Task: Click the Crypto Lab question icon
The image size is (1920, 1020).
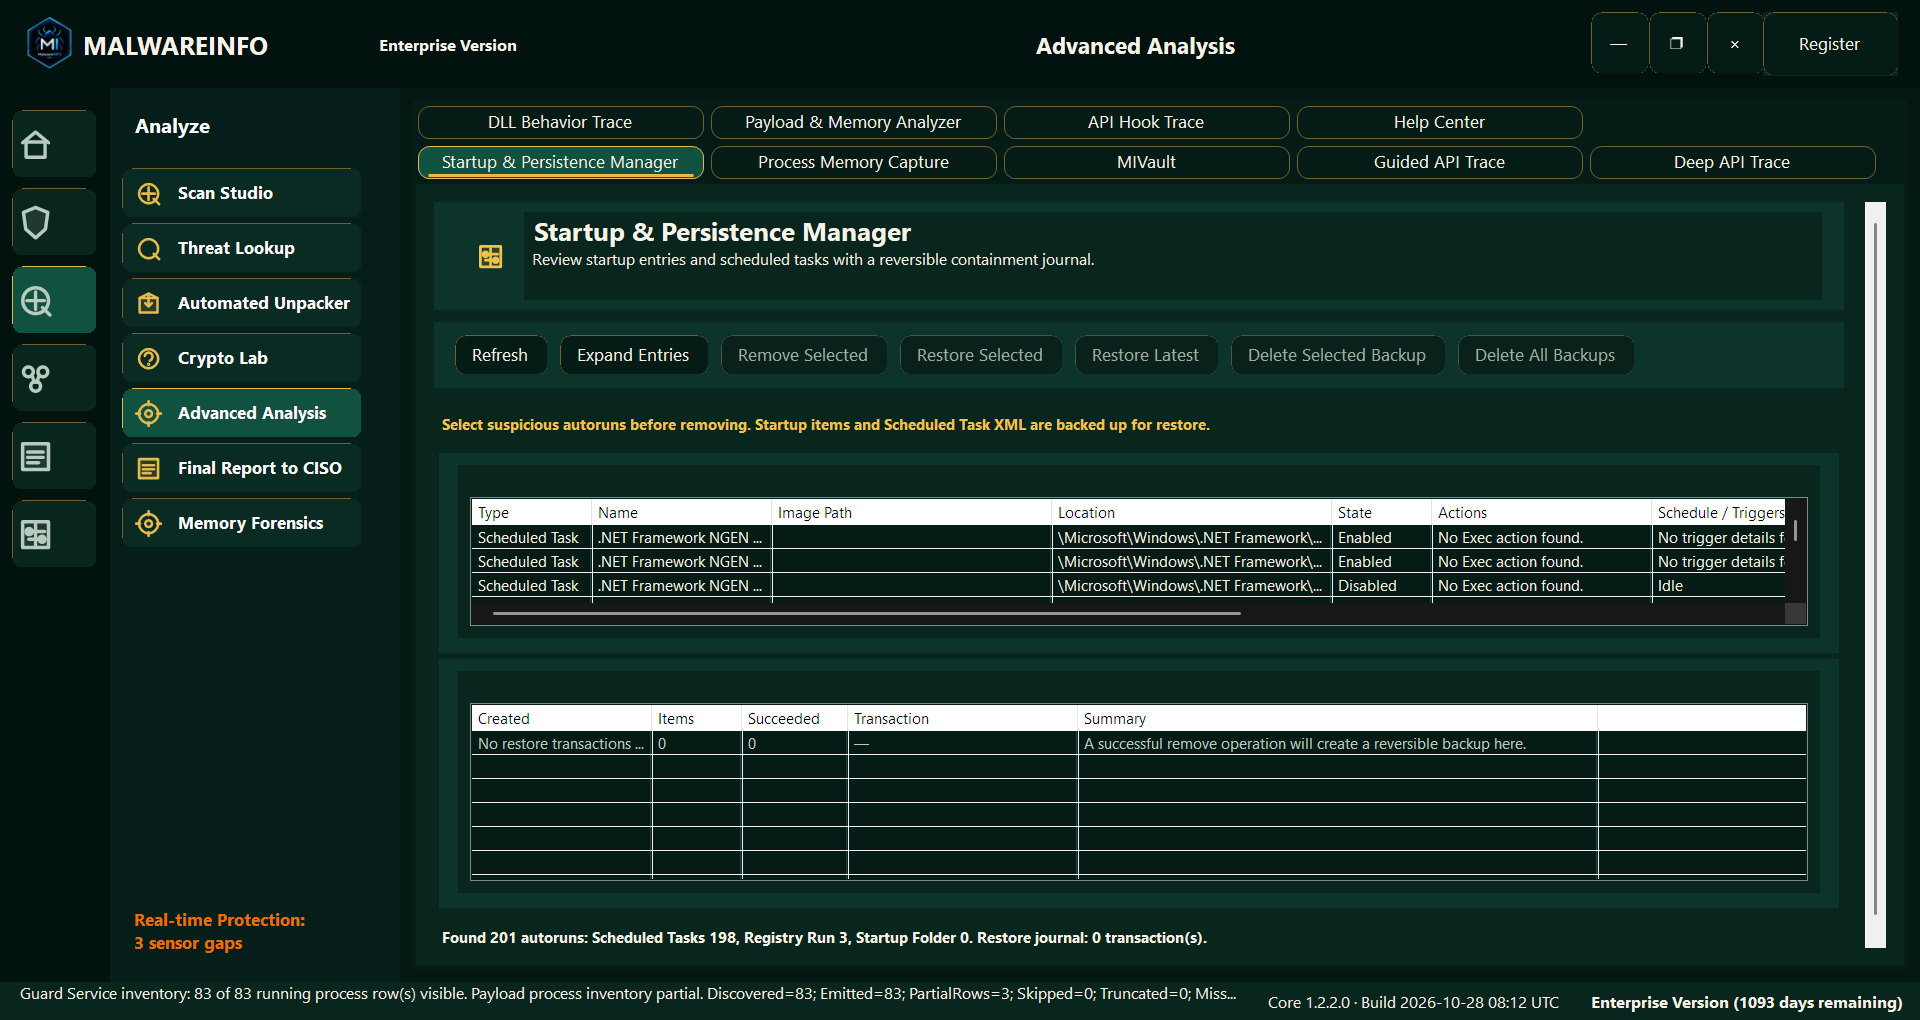Action: click(149, 359)
